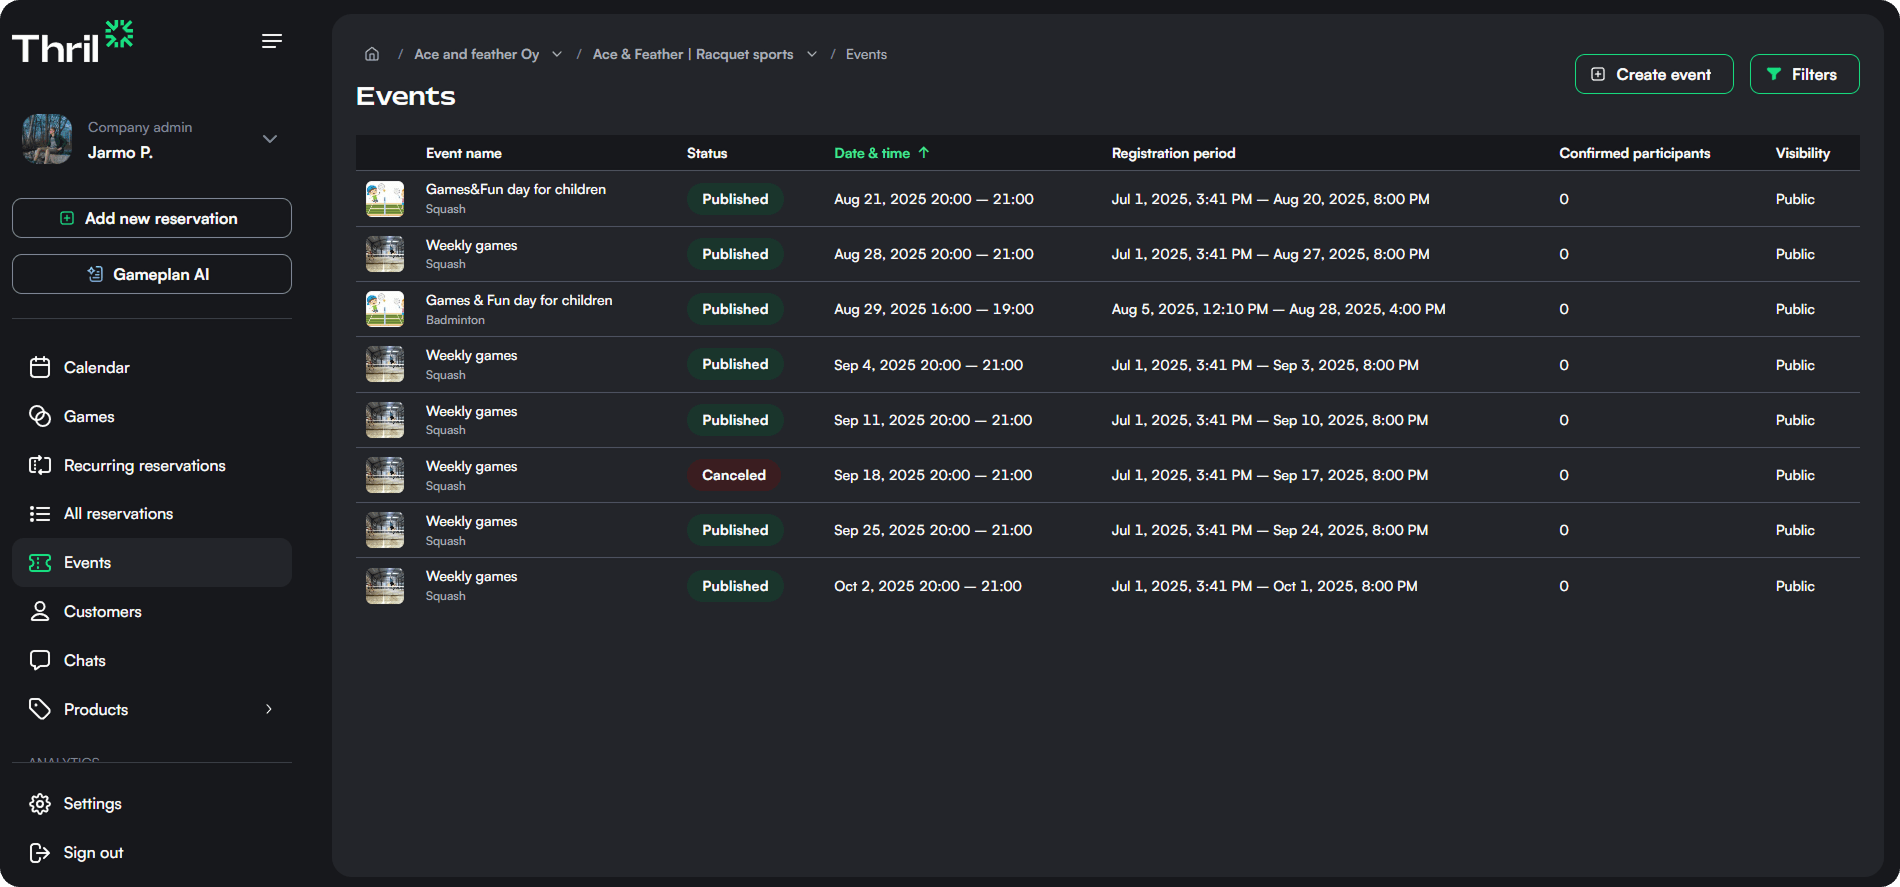Image resolution: width=1900 pixels, height=887 pixels.
Task: Expand the Company admin profile dropdown
Action: coord(269,139)
